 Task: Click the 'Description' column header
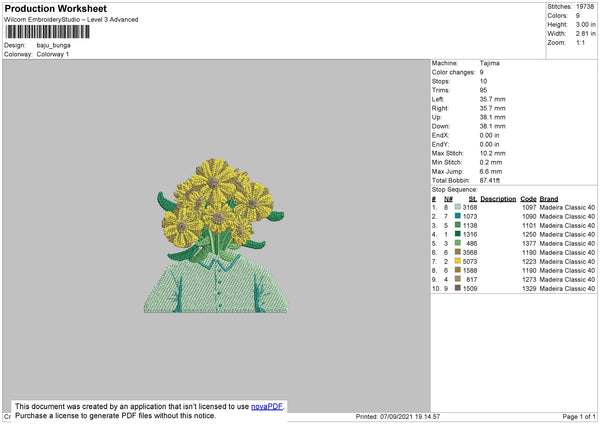point(498,199)
